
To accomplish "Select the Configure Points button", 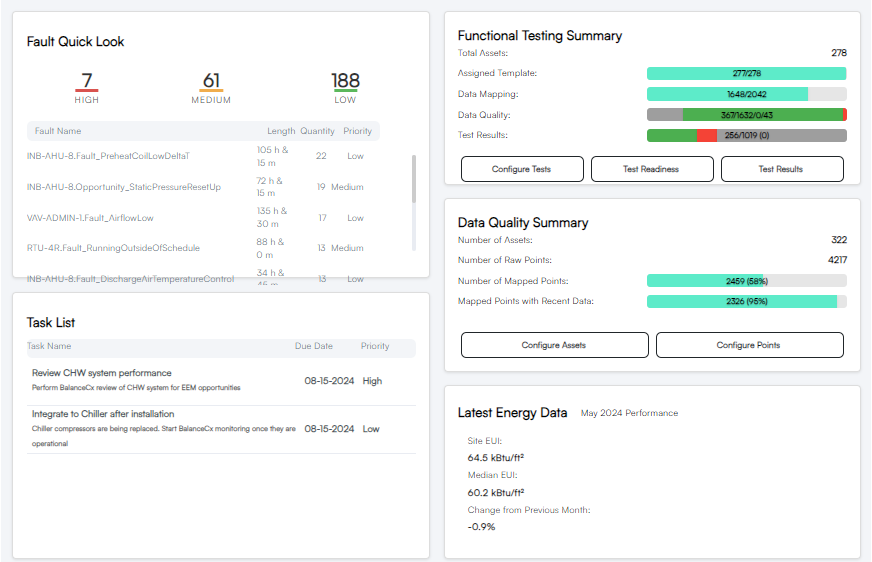I will pos(749,345).
